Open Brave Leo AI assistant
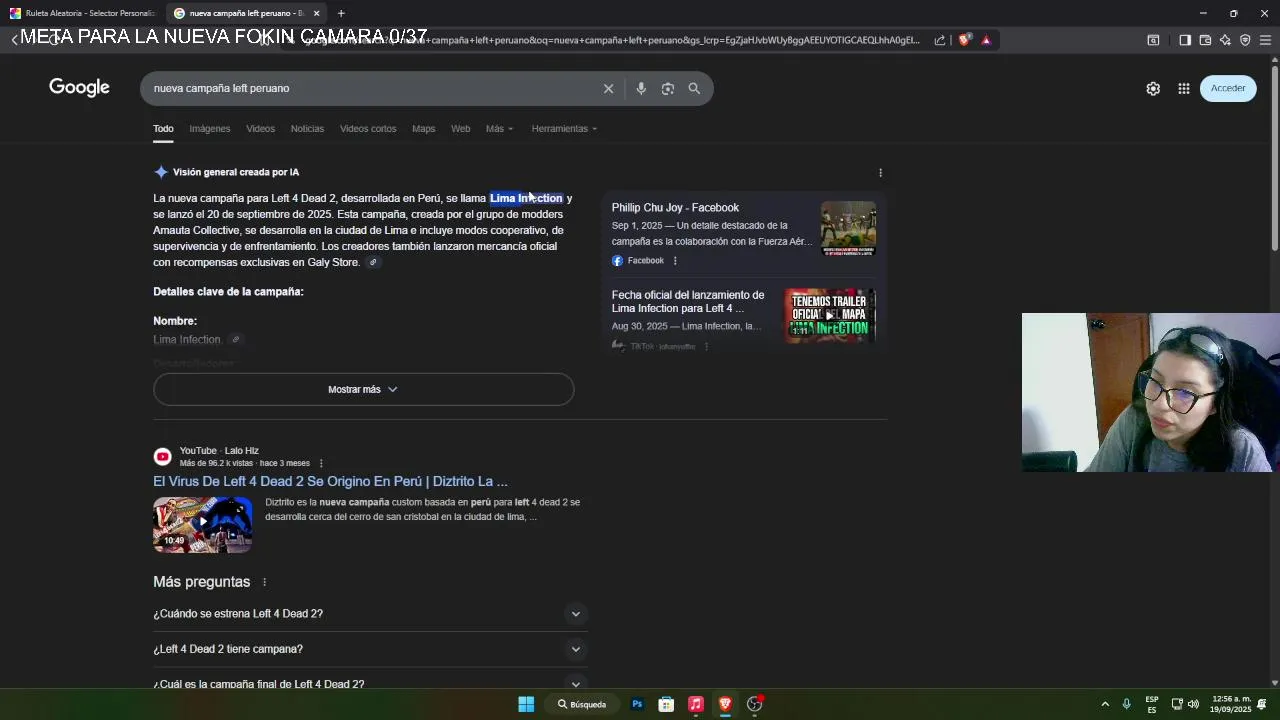The image size is (1280, 720). (1225, 40)
